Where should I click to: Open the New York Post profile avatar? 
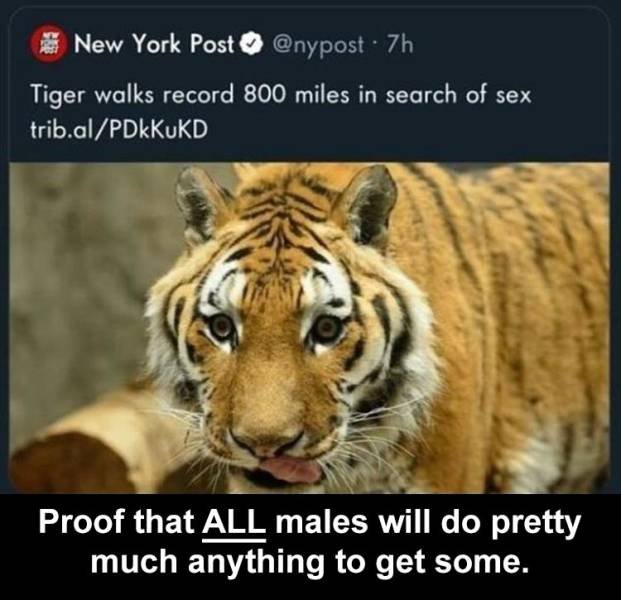49,43
